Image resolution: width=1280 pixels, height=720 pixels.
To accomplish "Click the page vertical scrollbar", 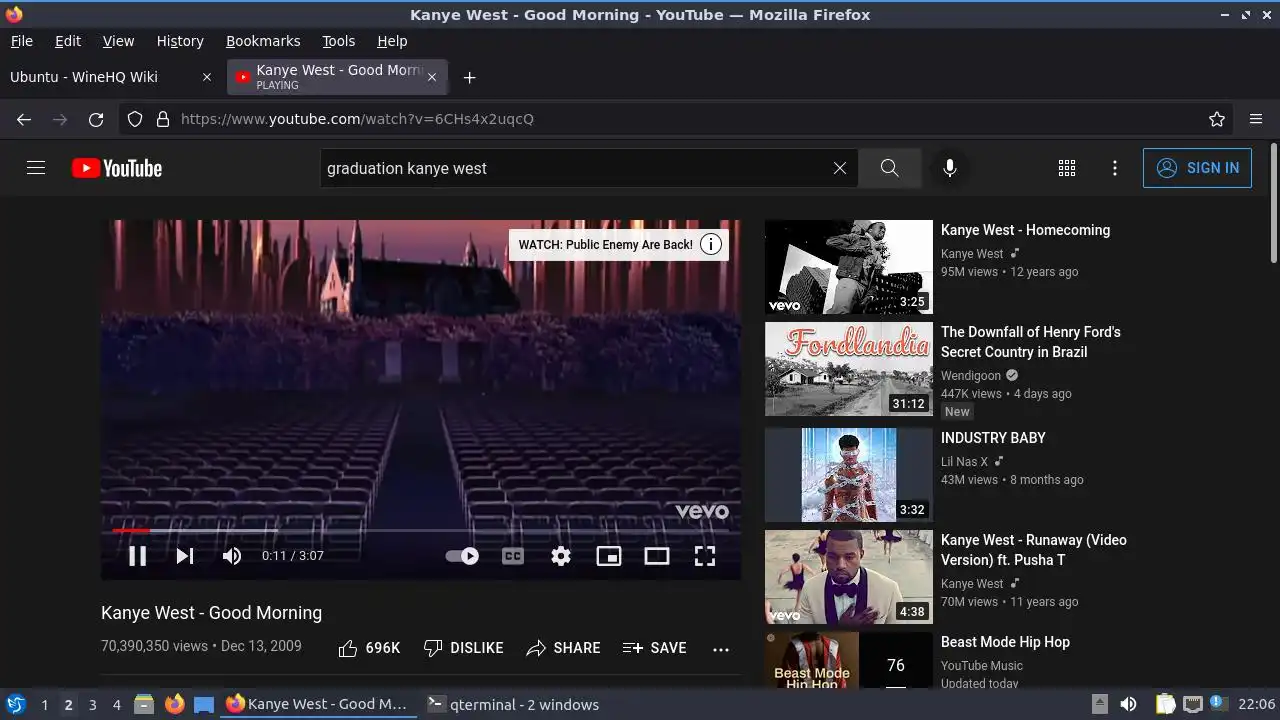I will click(1273, 204).
